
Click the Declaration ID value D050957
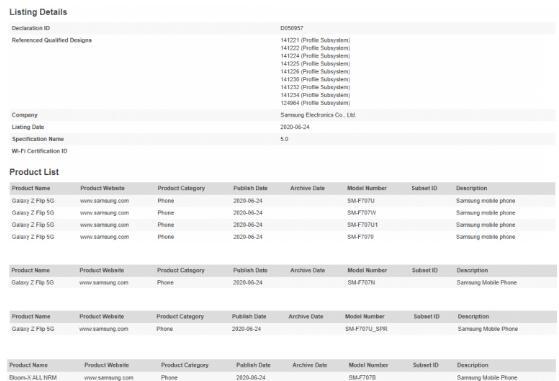pyautogui.click(x=292, y=28)
